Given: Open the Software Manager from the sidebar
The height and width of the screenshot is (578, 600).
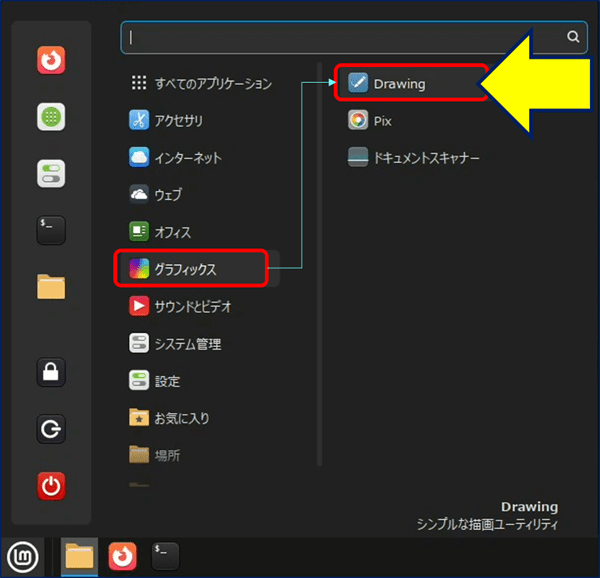Looking at the screenshot, I should click(51, 117).
